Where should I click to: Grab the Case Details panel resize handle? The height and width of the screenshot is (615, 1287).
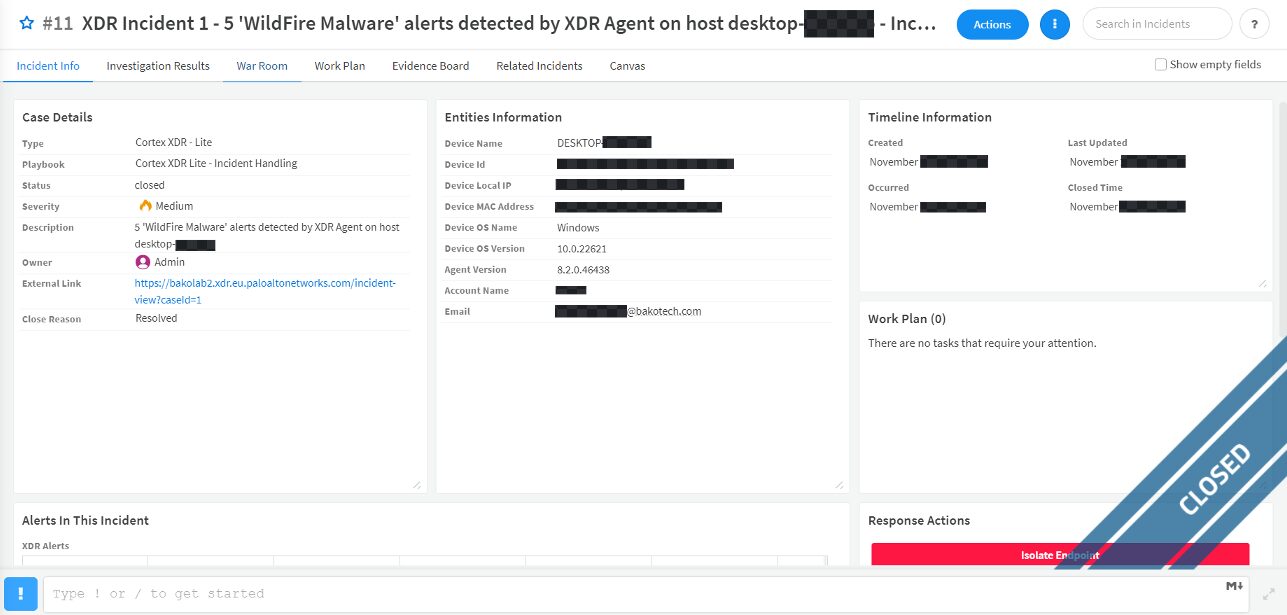point(416,484)
